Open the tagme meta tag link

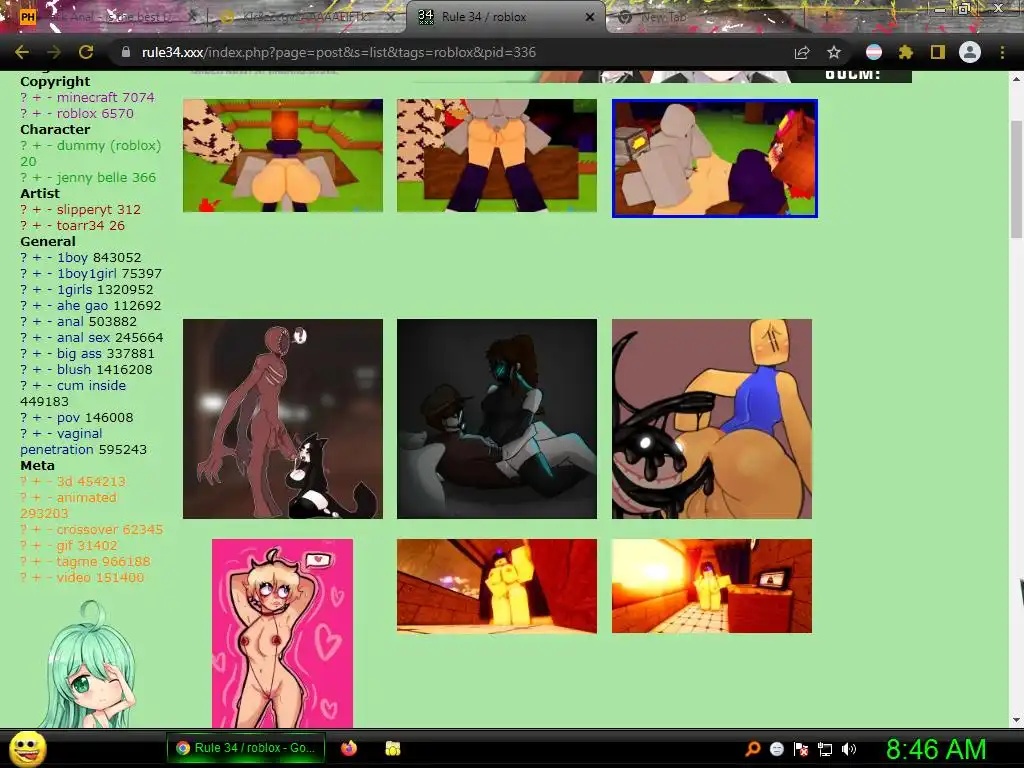(77, 561)
